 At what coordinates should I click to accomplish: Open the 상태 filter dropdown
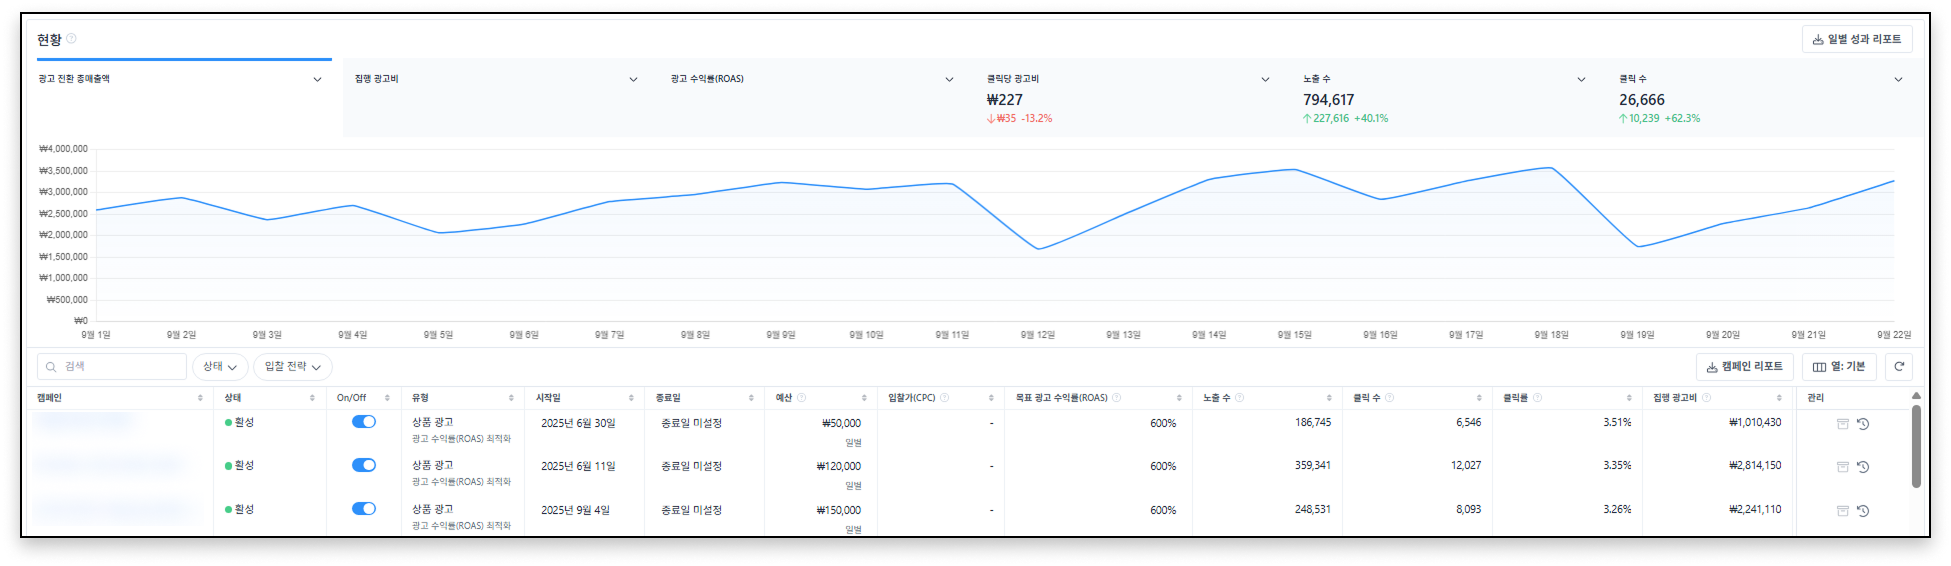[220, 367]
